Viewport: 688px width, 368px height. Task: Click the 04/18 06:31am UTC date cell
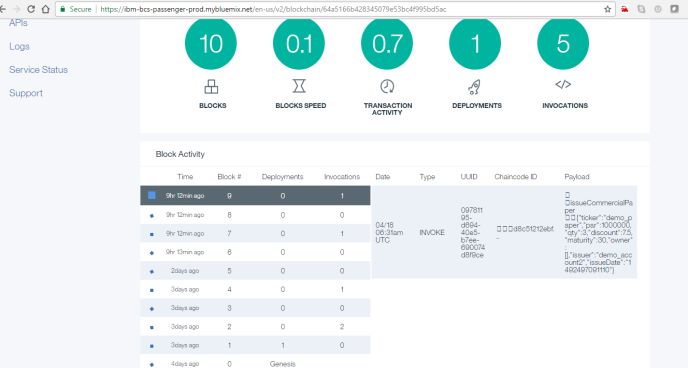[389, 232]
